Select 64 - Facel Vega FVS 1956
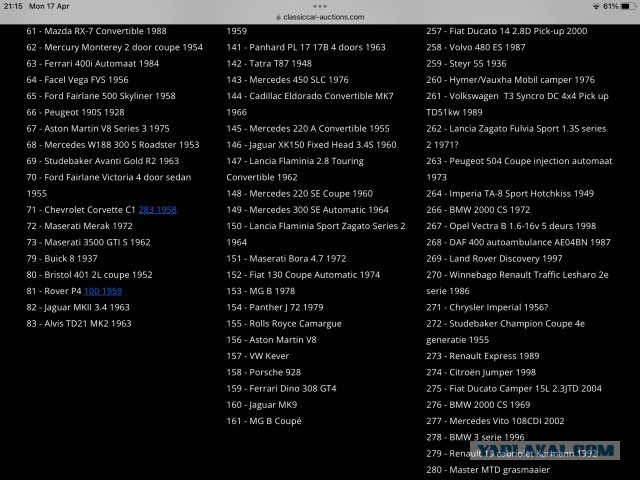 pyautogui.click(x=78, y=80)
